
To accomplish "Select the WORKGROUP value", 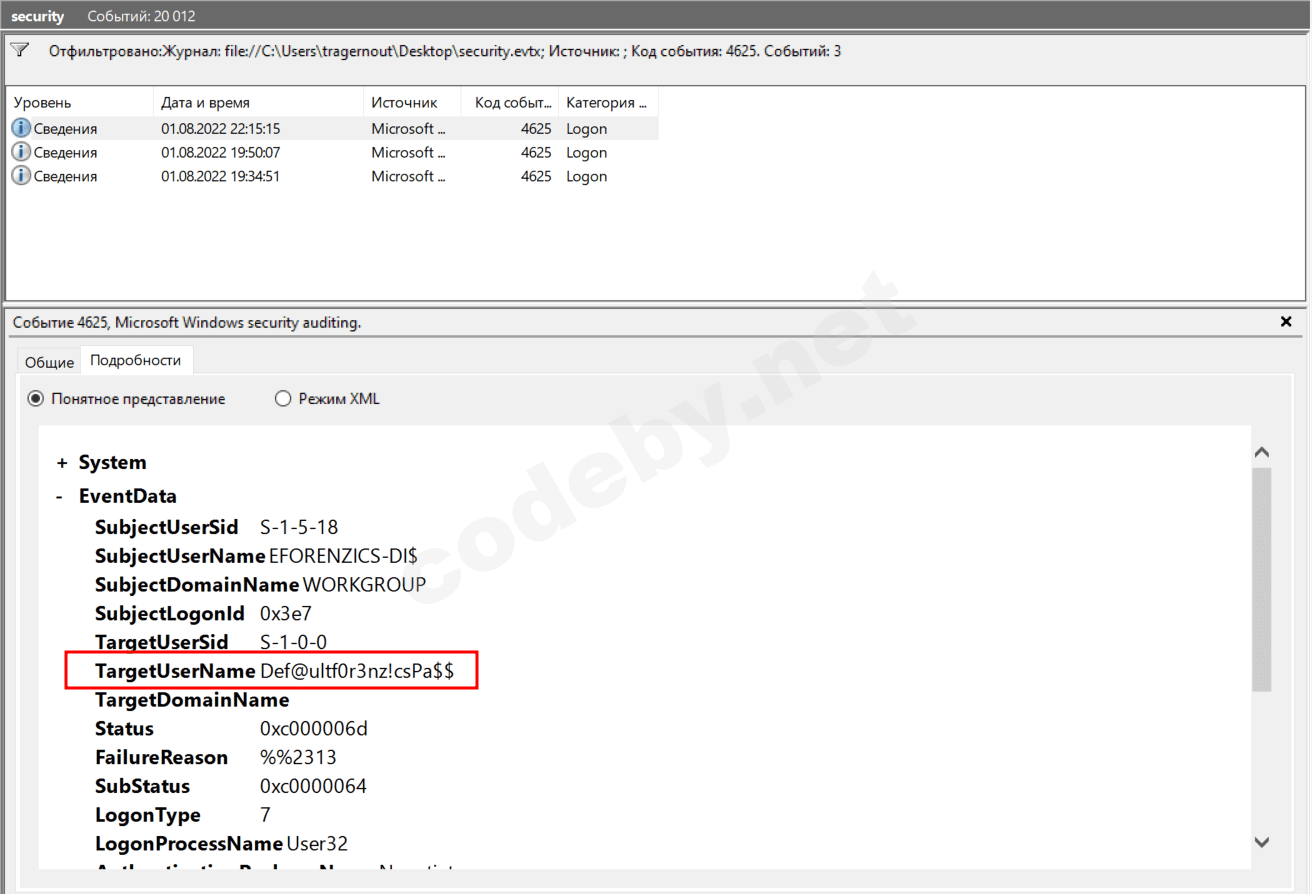I will [x=364, y=585].
